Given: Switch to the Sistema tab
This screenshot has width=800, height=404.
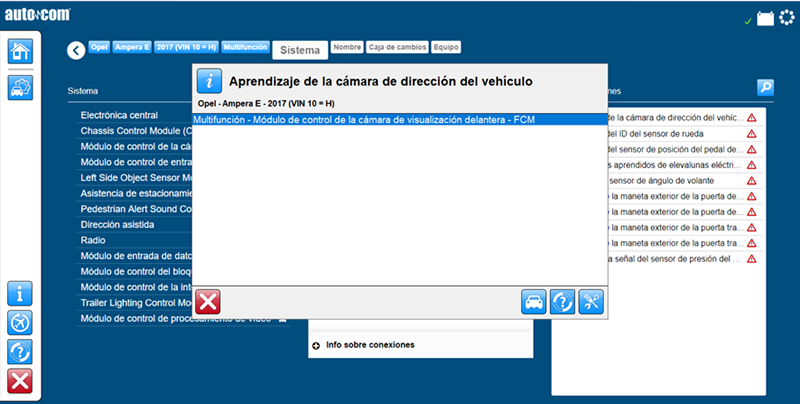Looking at the screenshot, I should click(x=300, y=50).
